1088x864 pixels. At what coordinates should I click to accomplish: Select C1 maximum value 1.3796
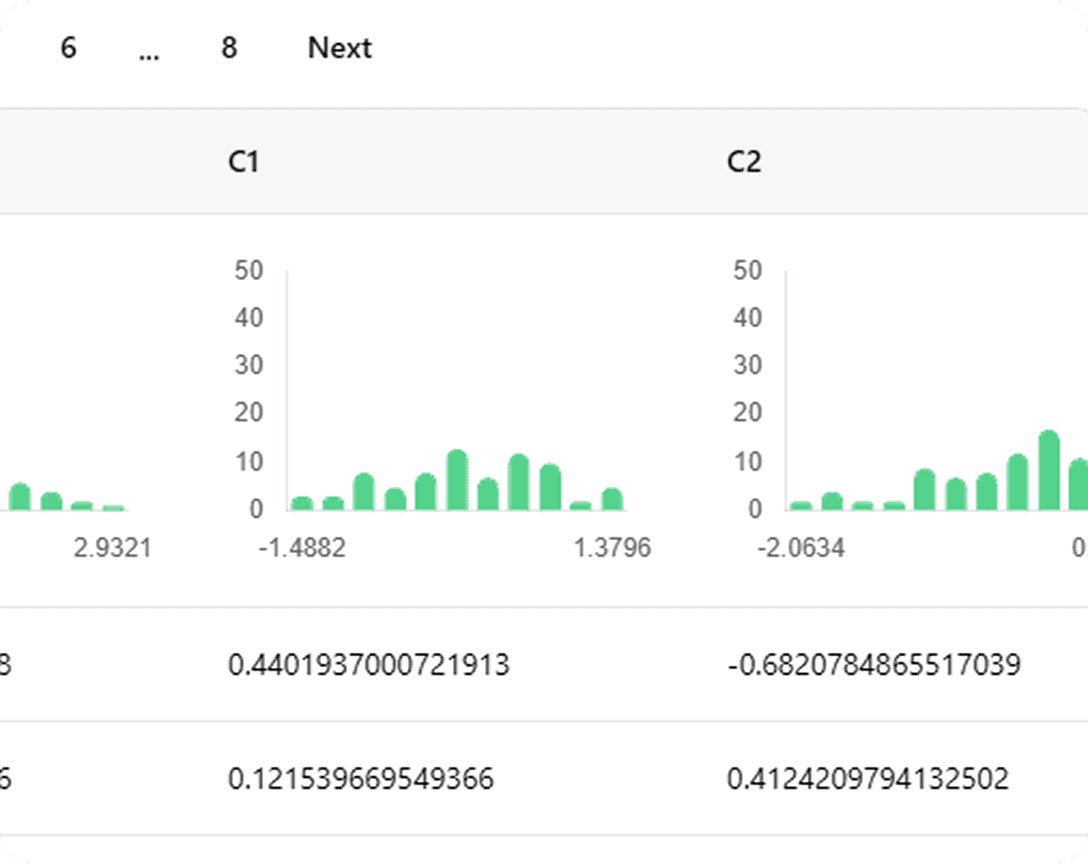[x=612, y=548]
